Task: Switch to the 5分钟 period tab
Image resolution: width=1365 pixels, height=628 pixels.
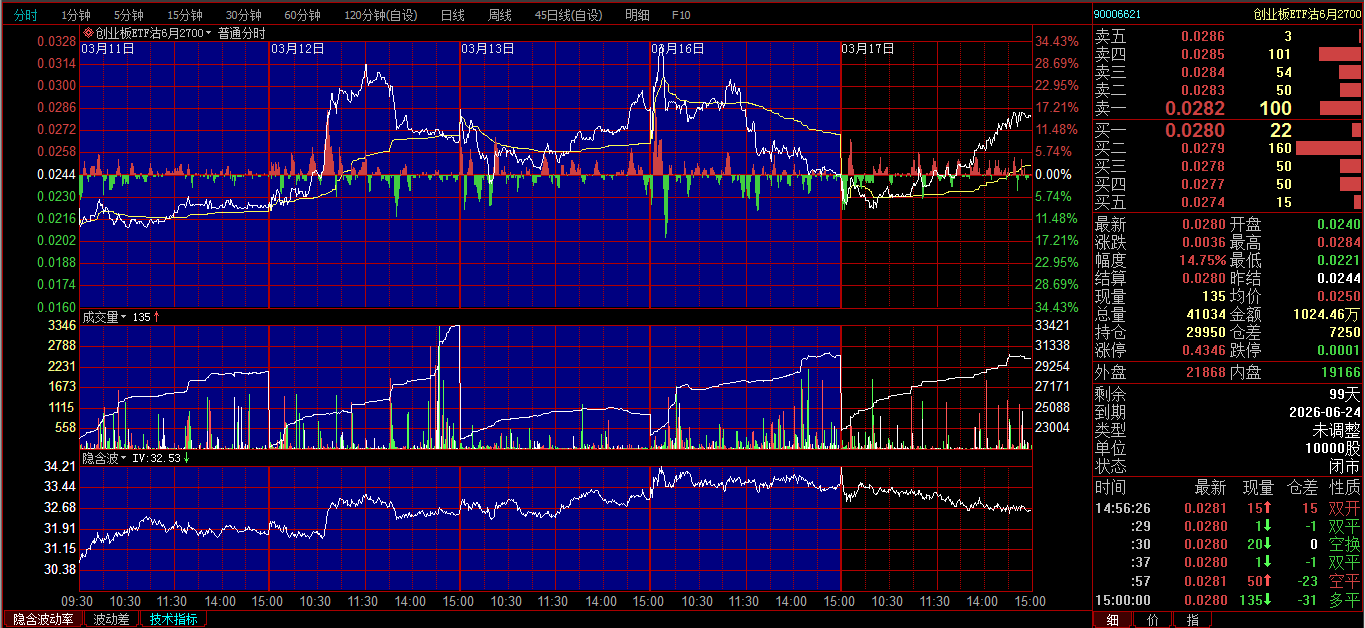Action: tap(128, 15)
